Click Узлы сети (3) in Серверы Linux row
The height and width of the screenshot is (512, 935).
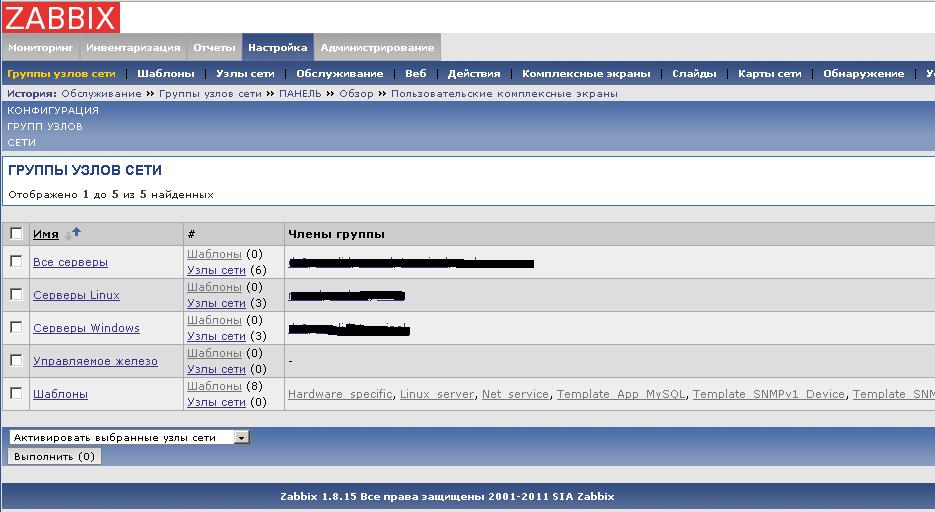click(216, 303)
